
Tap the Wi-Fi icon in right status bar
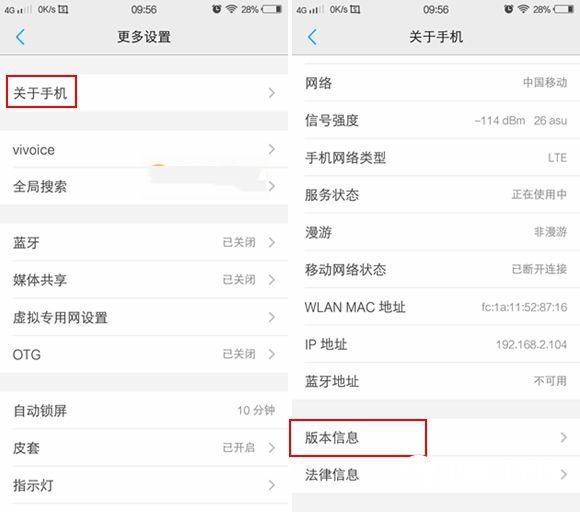click(x=523, y=9)
